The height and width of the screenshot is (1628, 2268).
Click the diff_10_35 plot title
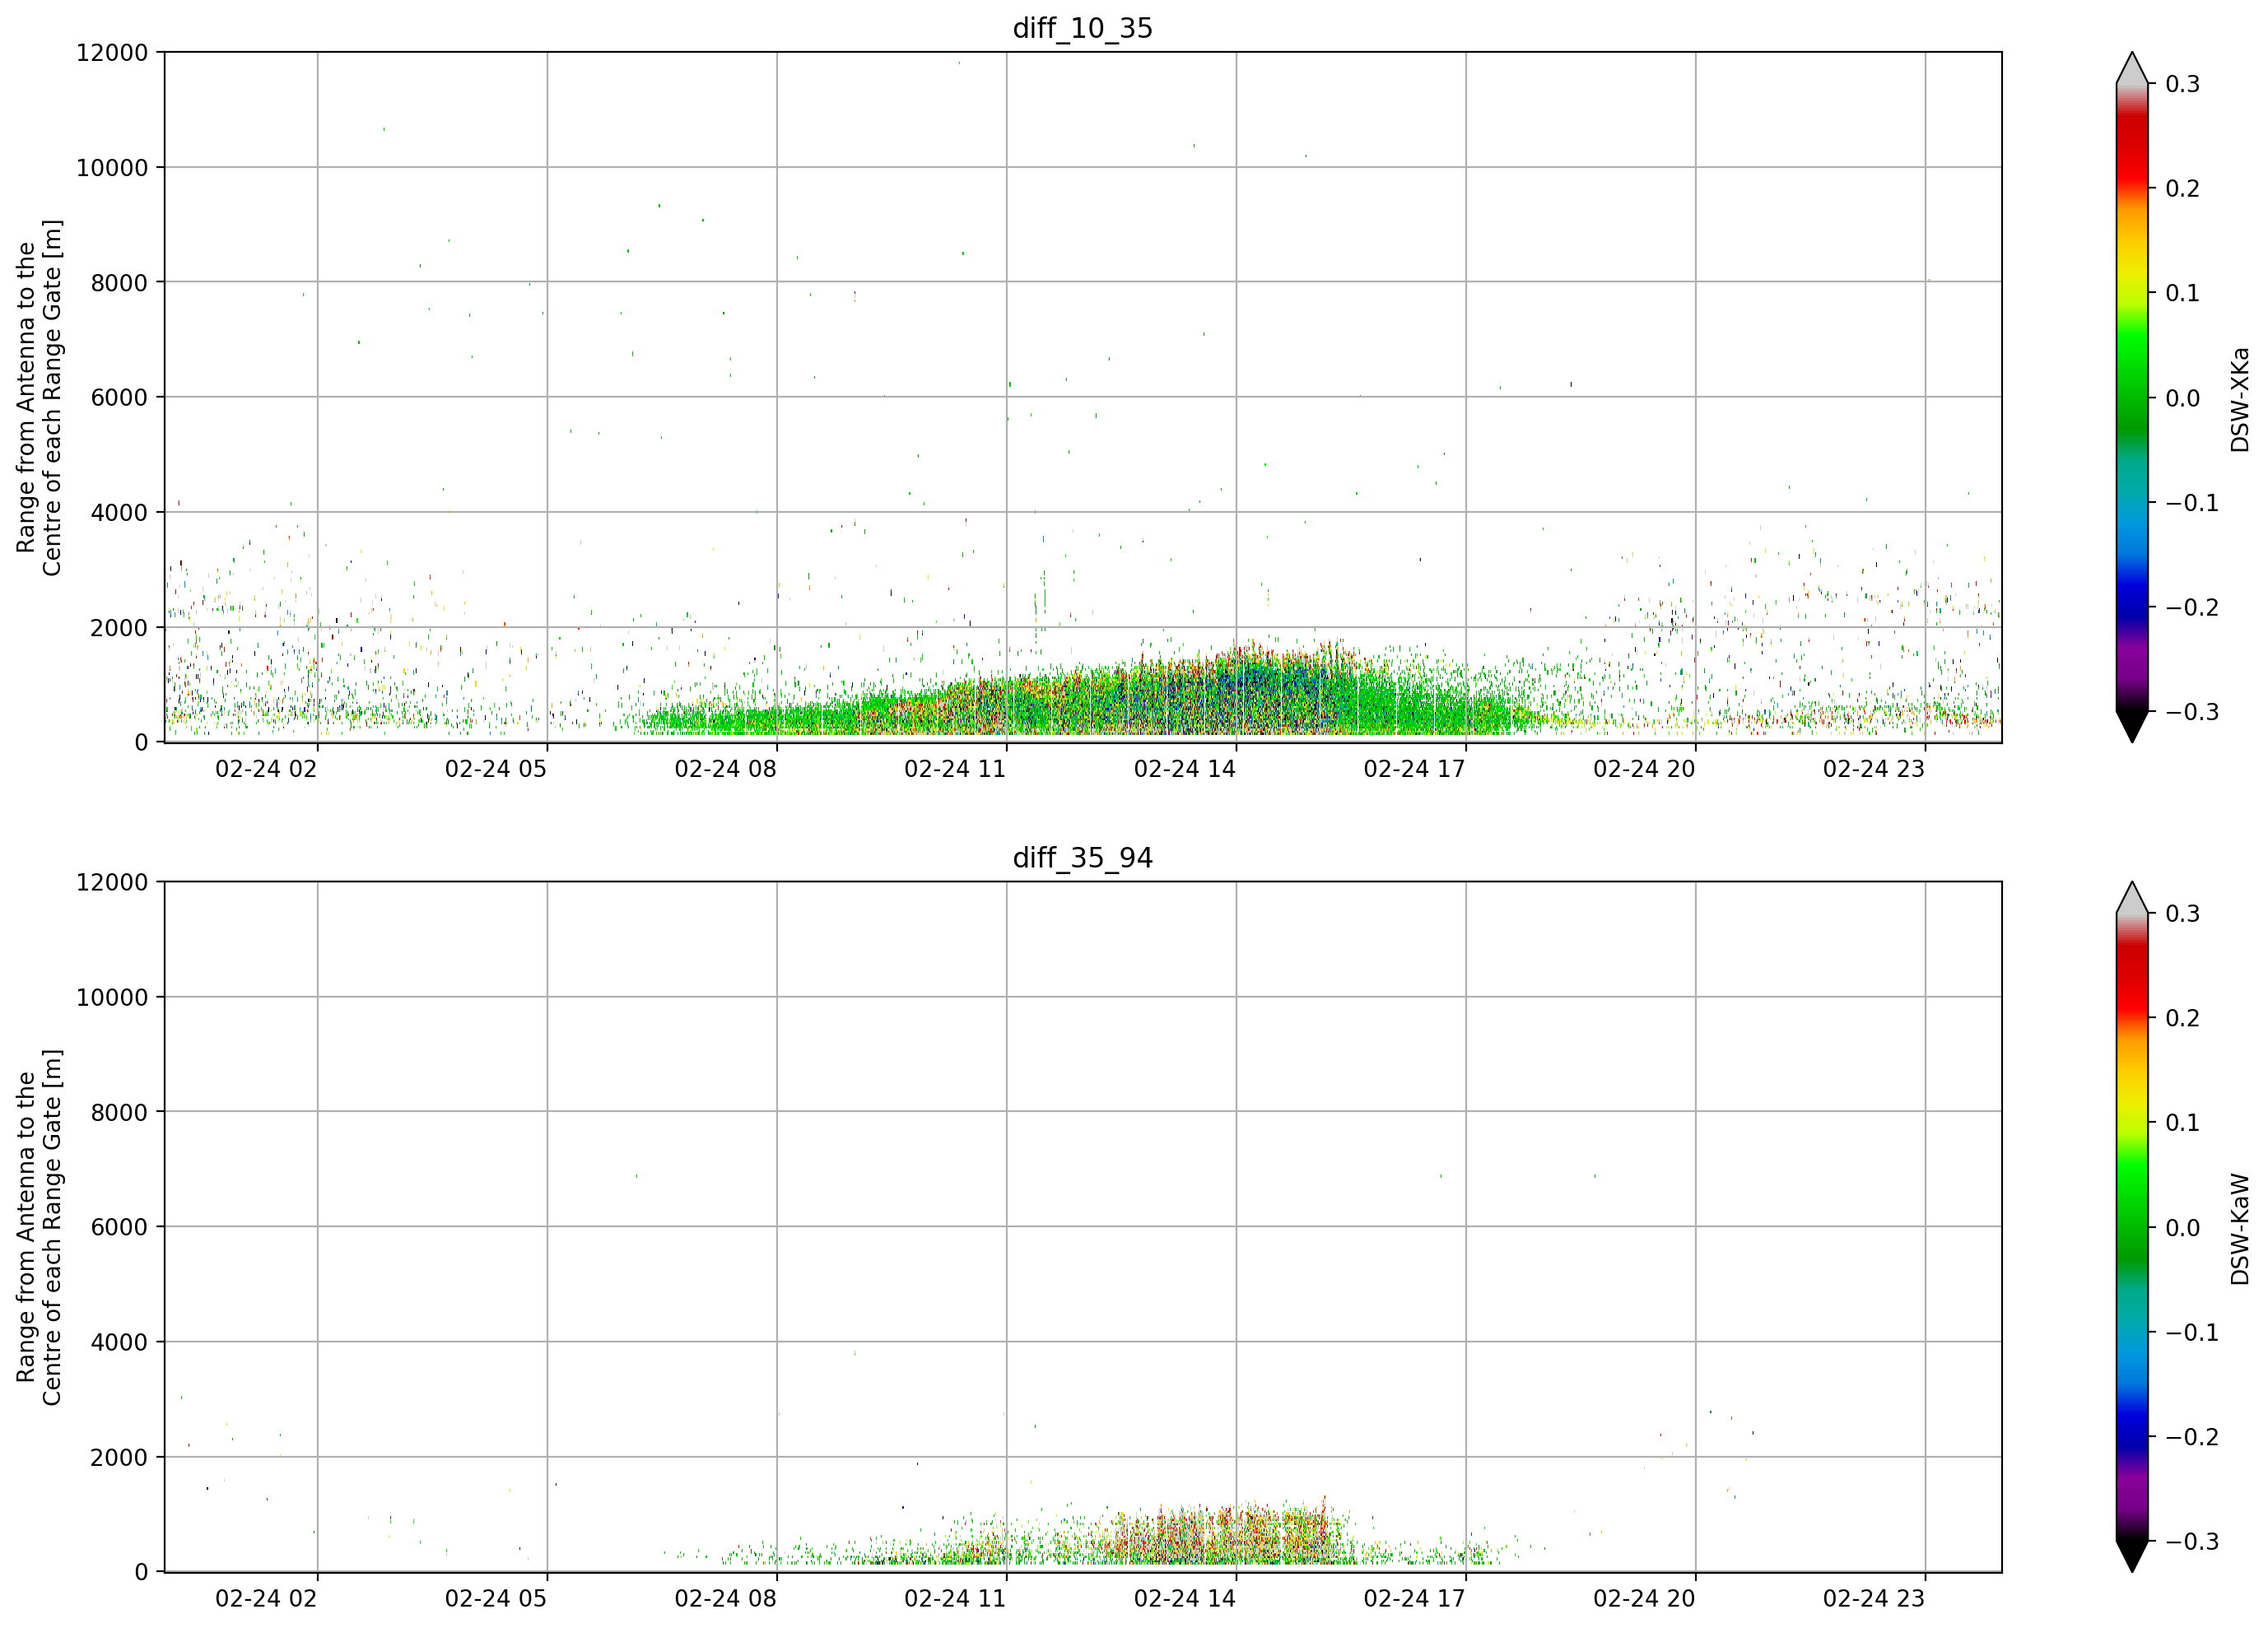(1083, 28)
